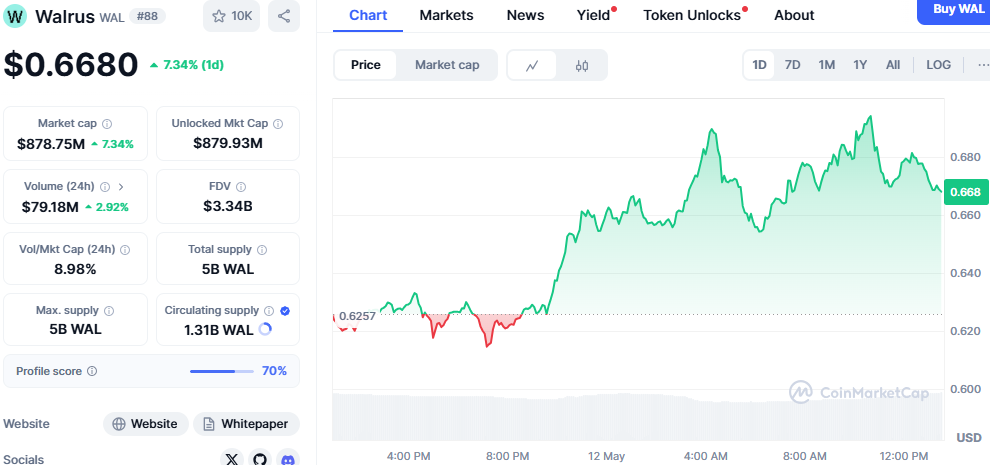Set chart range to 1Y
The height and width of the screenshot is (465, 990).
(860, 65)
